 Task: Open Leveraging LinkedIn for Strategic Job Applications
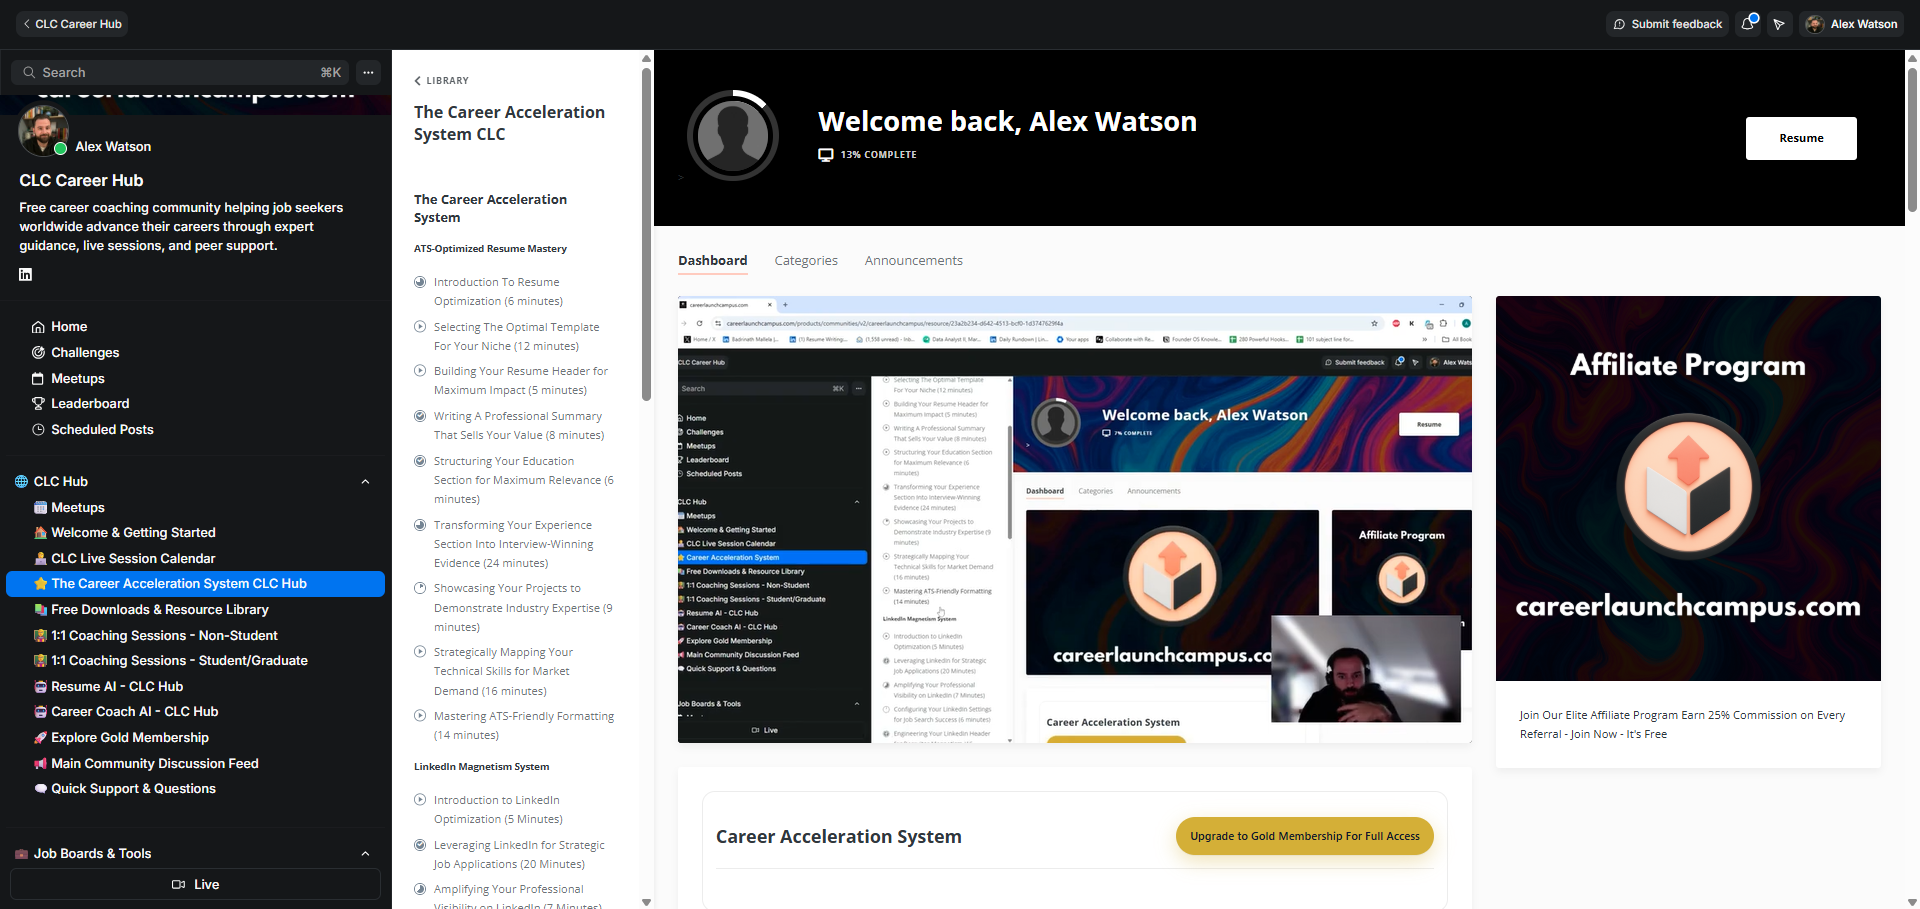click(x=519, y=855)
